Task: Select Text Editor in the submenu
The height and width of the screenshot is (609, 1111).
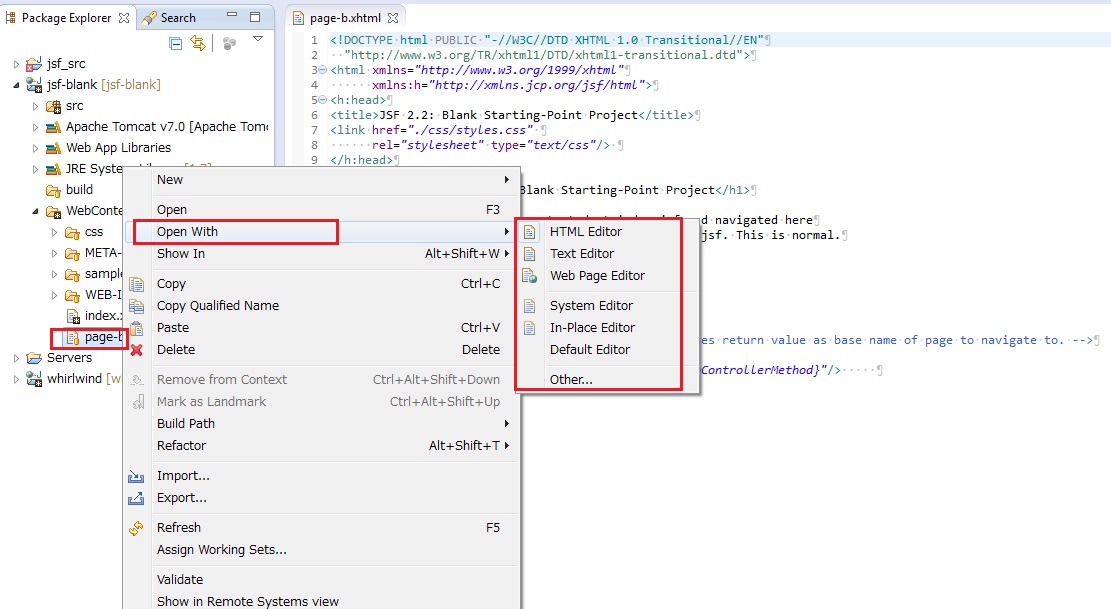Action: (x=581, y=254)
